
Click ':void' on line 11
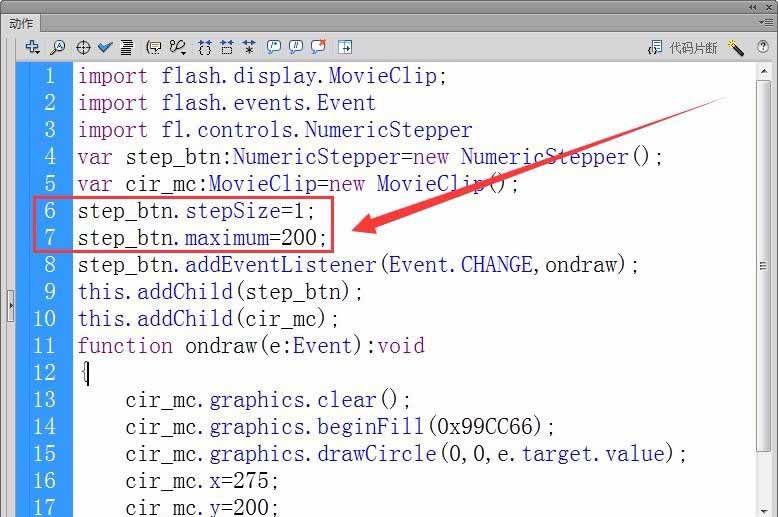(x=395, y=345)
